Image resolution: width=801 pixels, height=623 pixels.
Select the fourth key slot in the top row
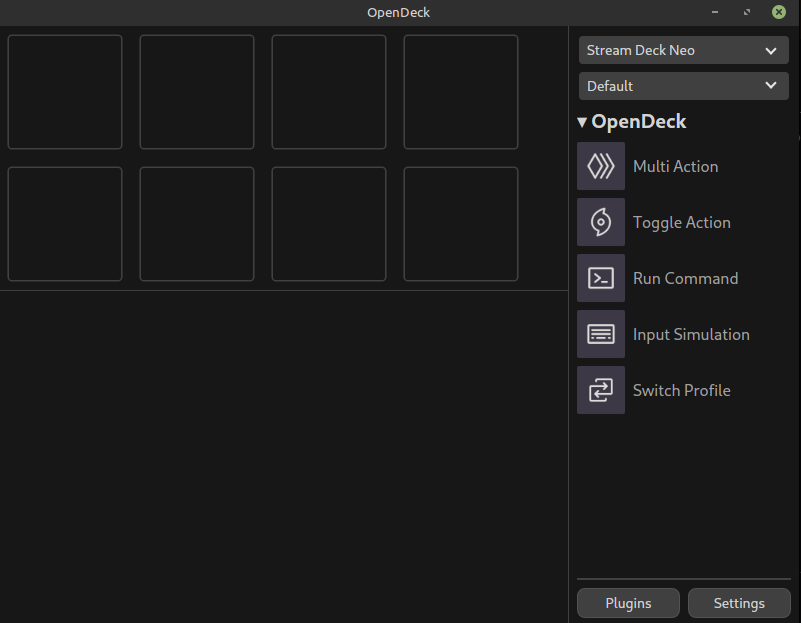point(461,92)
